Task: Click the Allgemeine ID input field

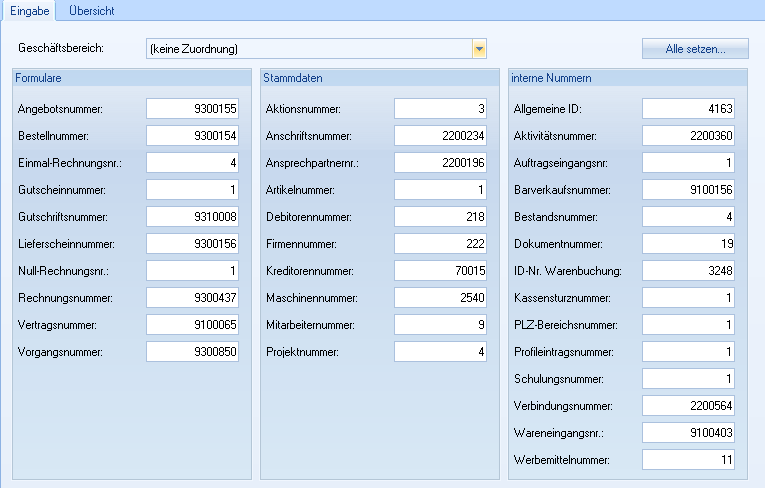Action: (x=688, y=108)
